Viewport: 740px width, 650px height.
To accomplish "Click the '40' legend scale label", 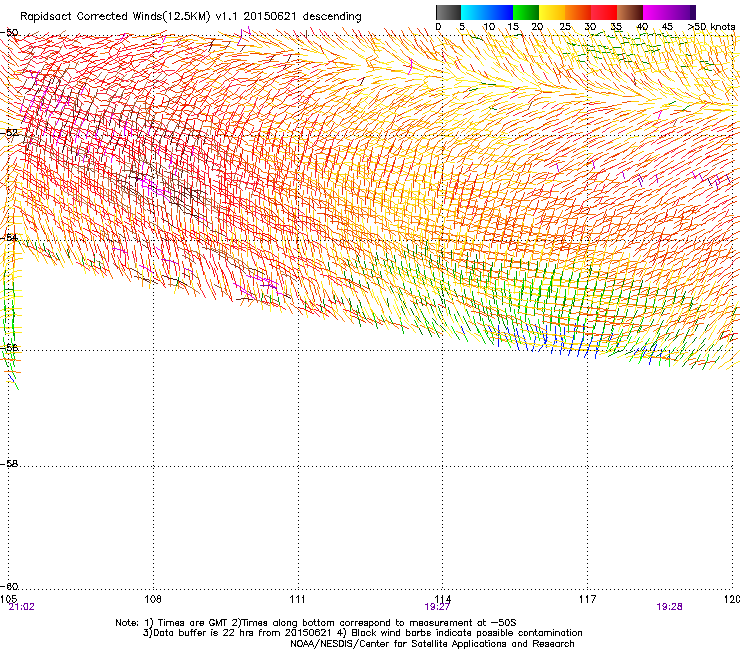I will click(642, 27).
